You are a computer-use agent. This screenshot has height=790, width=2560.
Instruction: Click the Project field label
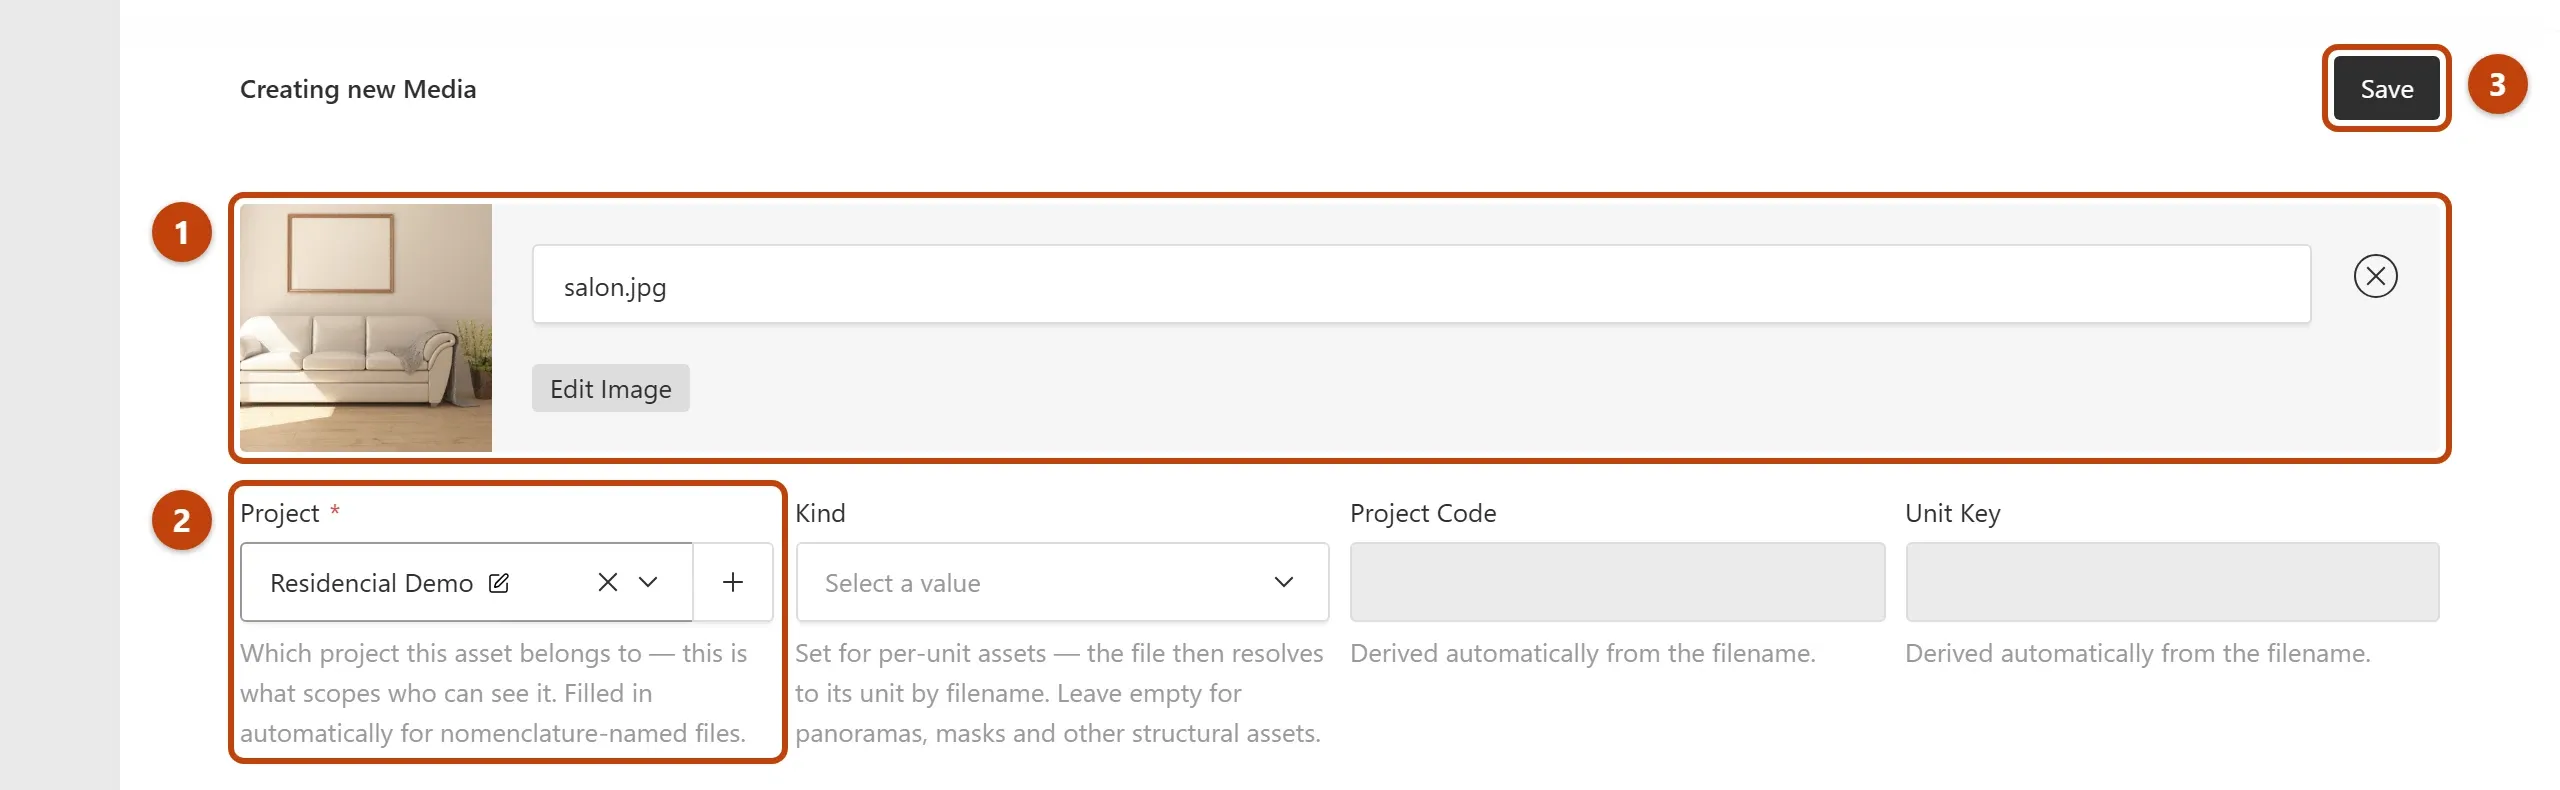coord(280,513)
